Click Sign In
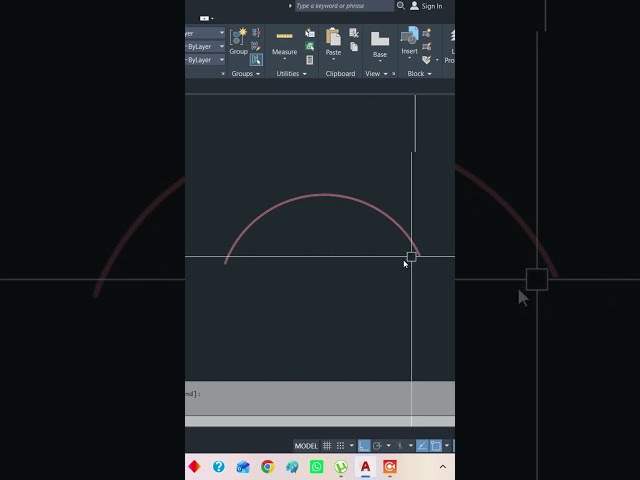 pos(431,6)
